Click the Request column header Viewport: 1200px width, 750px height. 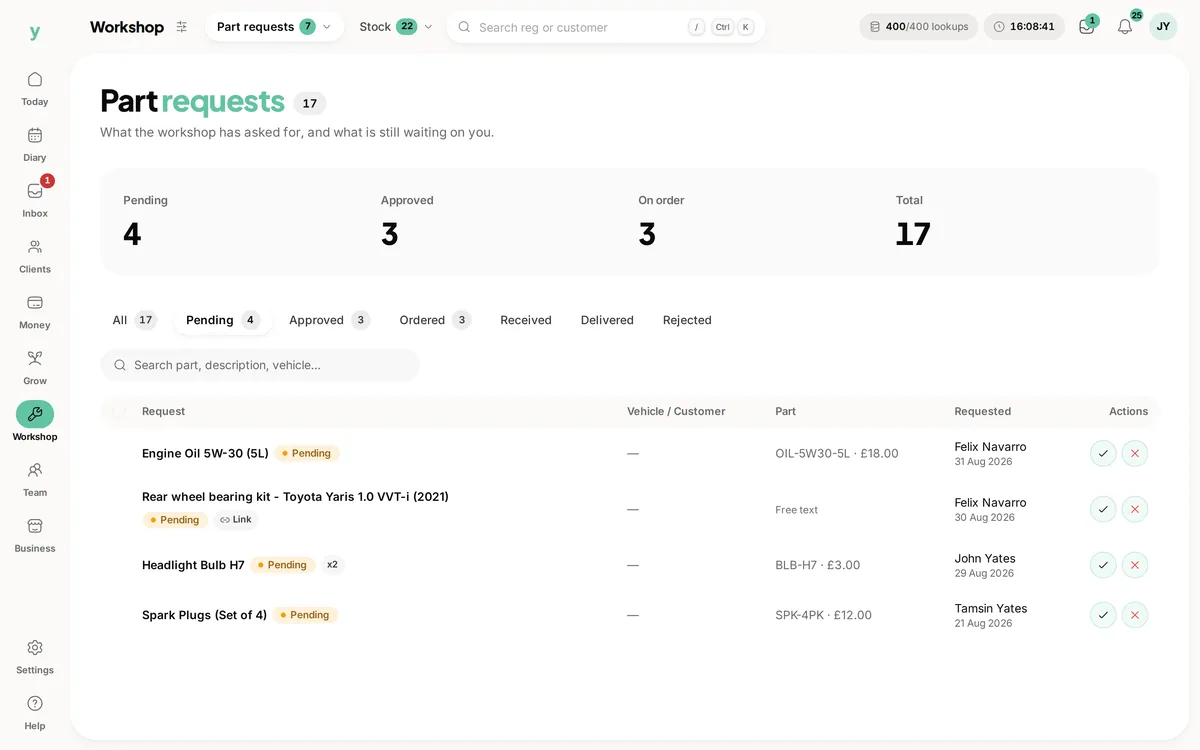(x=163, y=411)
